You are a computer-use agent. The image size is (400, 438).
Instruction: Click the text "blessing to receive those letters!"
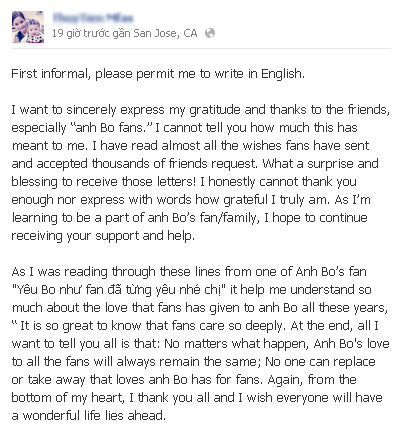point(104,182)
